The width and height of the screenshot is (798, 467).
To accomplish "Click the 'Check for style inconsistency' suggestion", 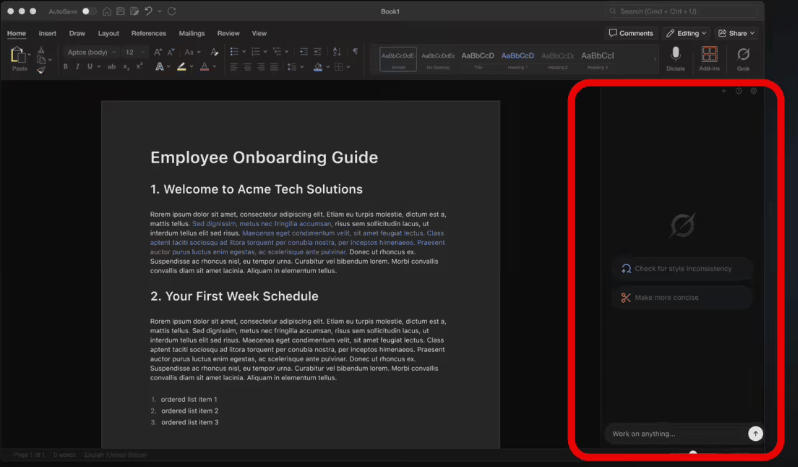I will [x=682, y=269].
